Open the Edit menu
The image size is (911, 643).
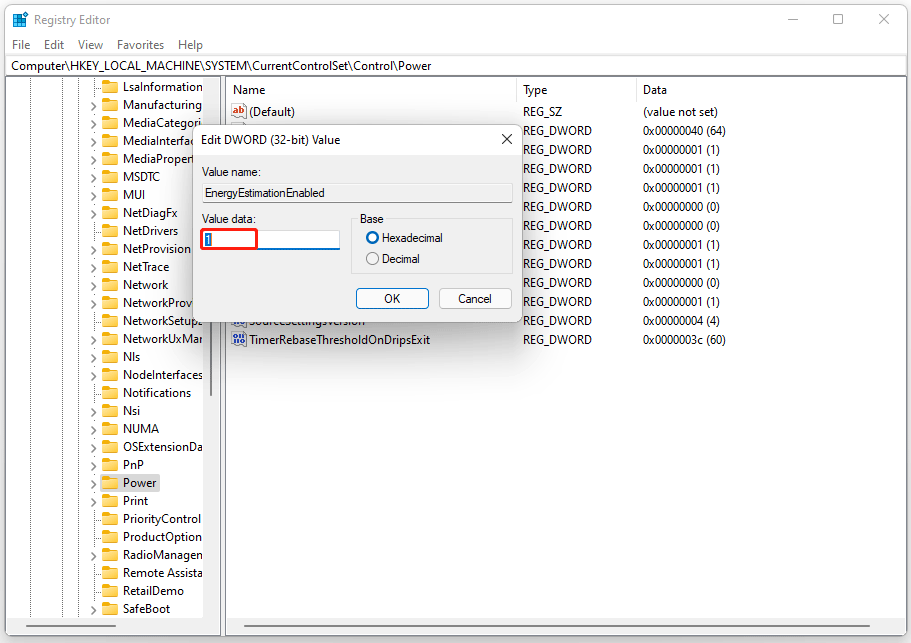coord(54,45)
